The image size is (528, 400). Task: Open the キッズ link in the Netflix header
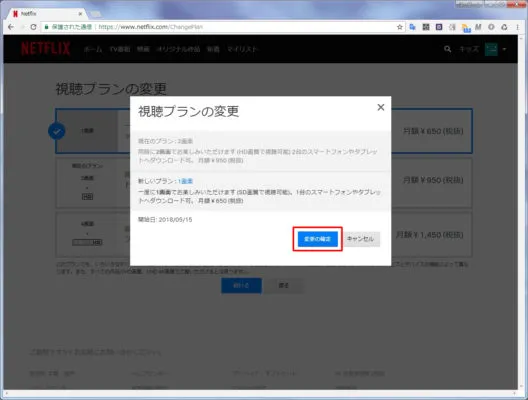click(x=469, y=49)
